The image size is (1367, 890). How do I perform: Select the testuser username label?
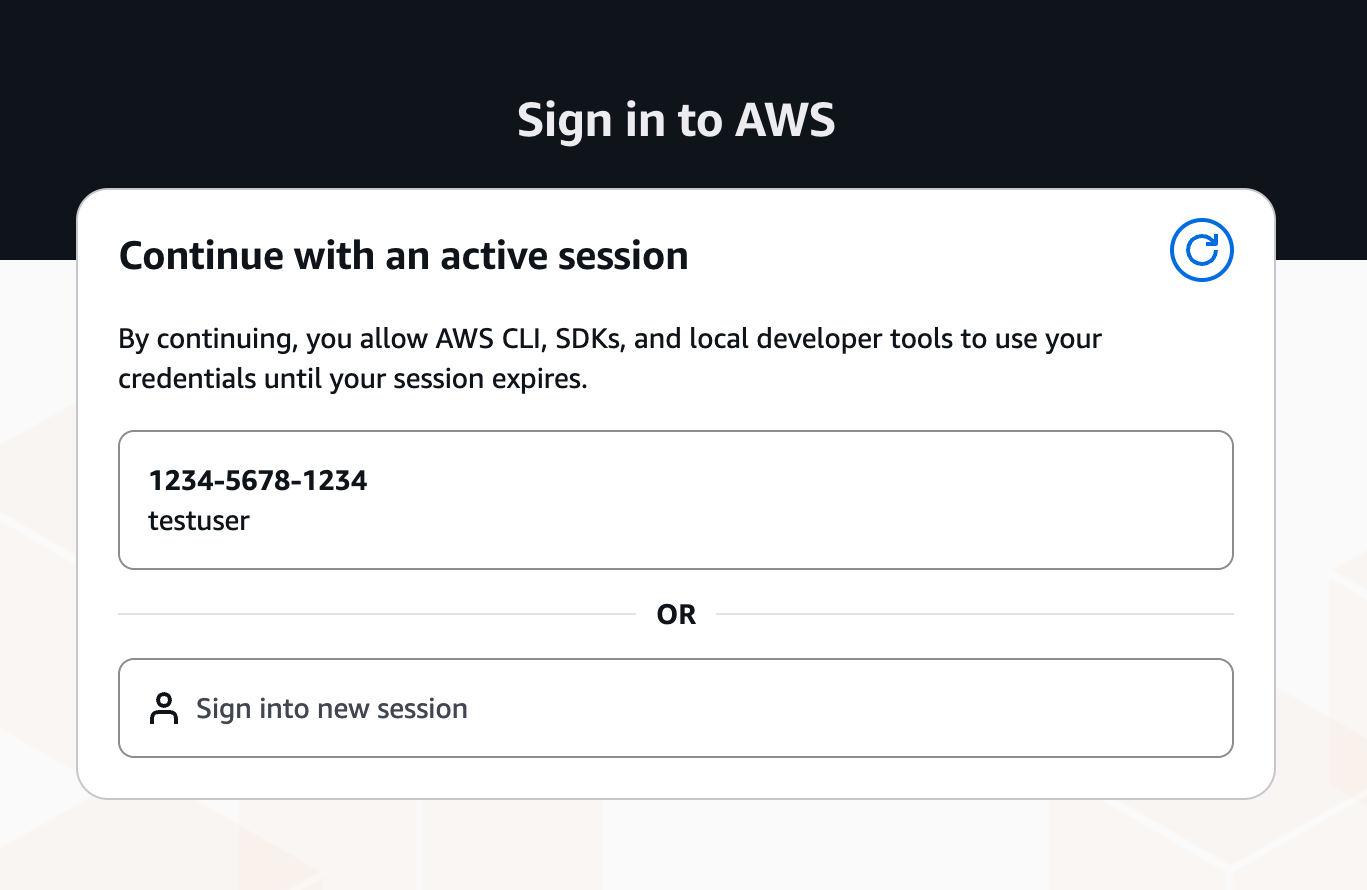[x=199, y=520]
